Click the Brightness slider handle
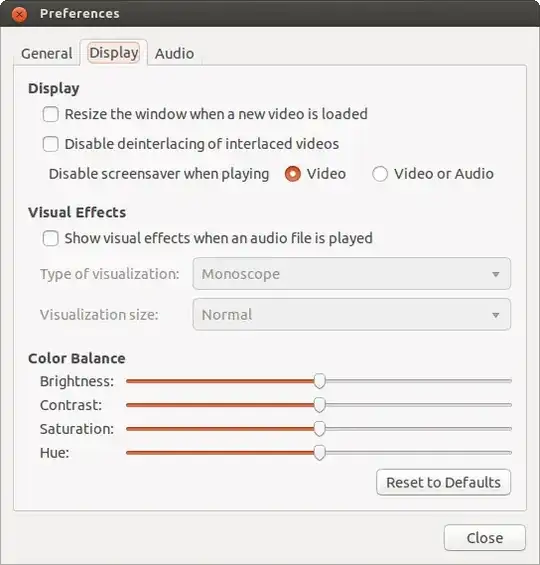 click(x=319, y=381)
